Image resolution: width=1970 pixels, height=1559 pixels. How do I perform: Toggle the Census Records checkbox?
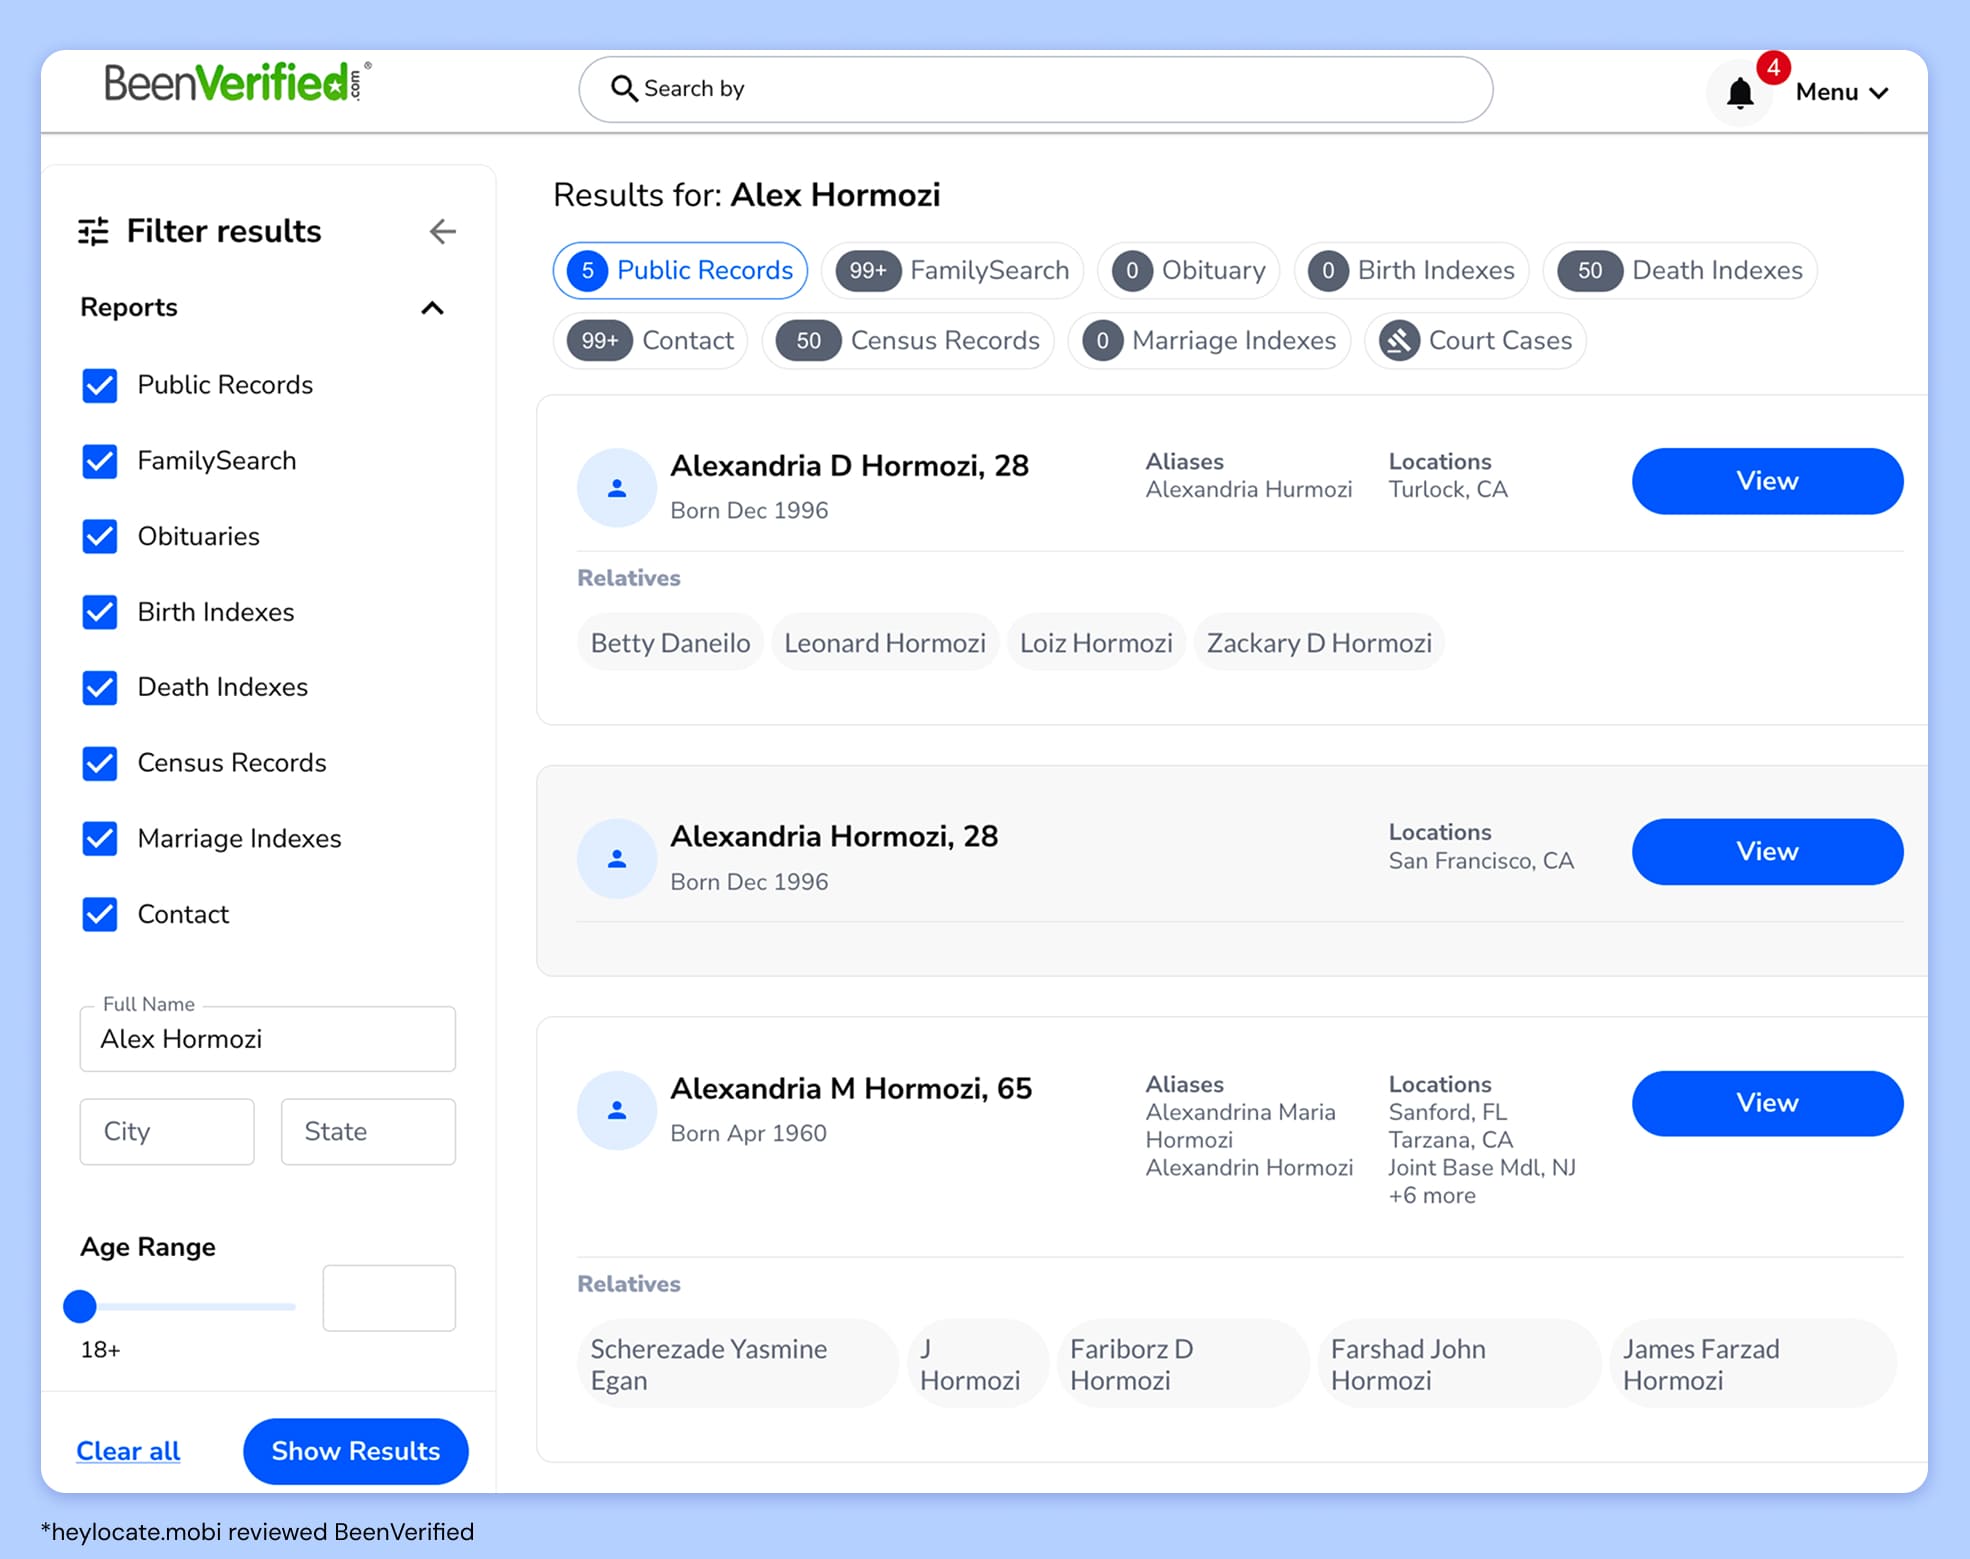pyautogui.click(x=100, y=763)
